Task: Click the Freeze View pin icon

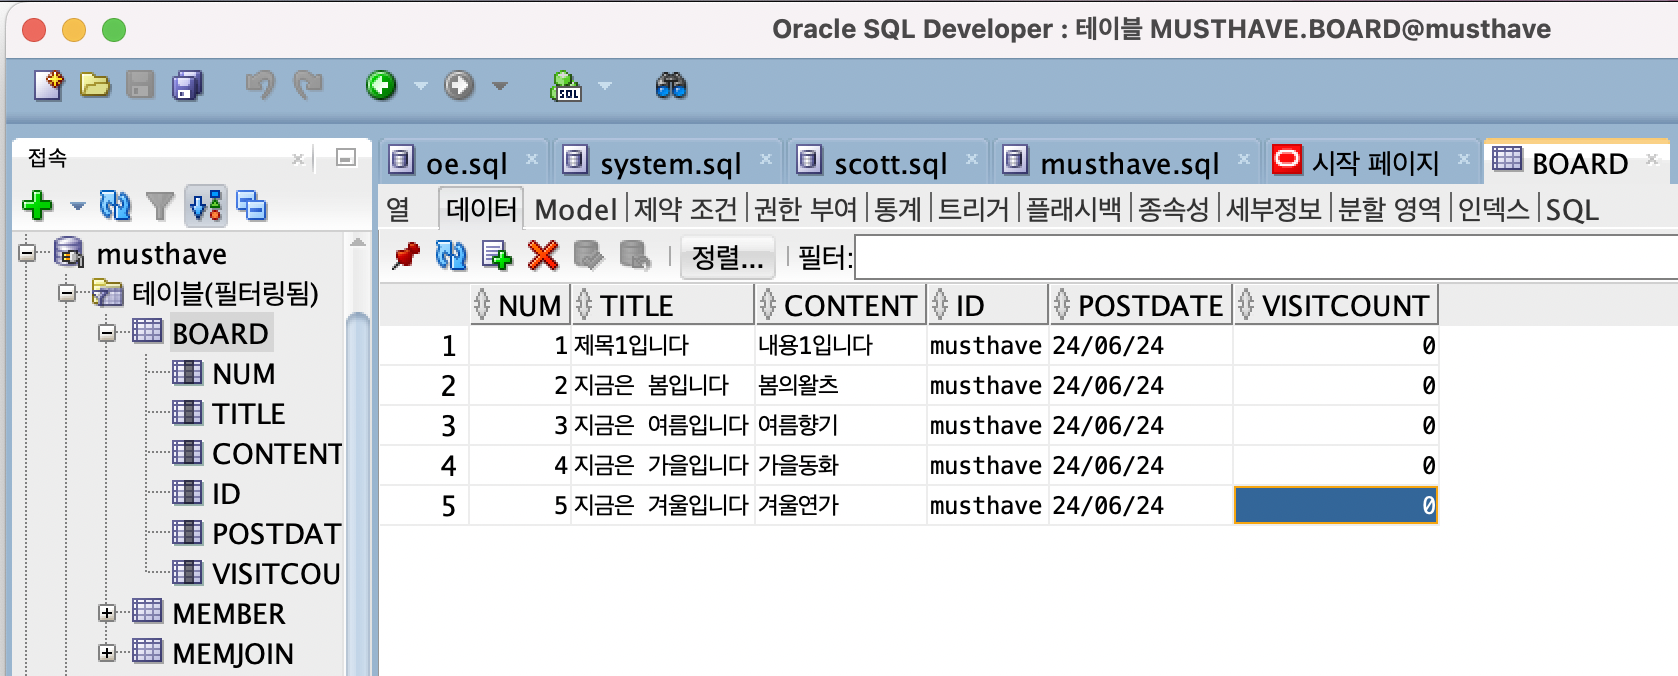Action: 406,257
